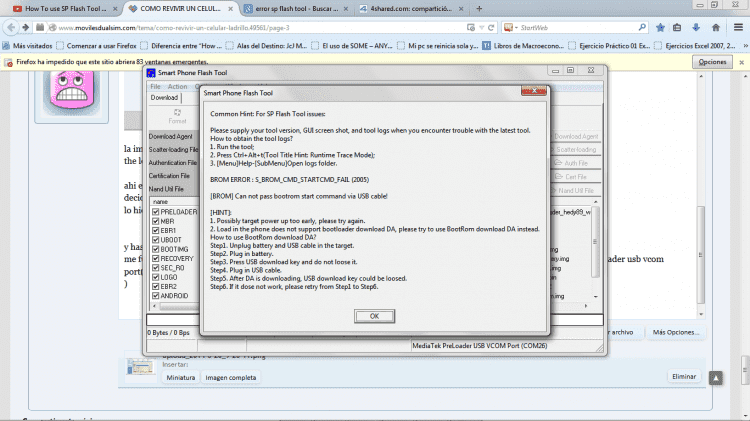750x421 pixels.
Task: Open the search engine dropdown arrow
Action: [x=516, y=28]
